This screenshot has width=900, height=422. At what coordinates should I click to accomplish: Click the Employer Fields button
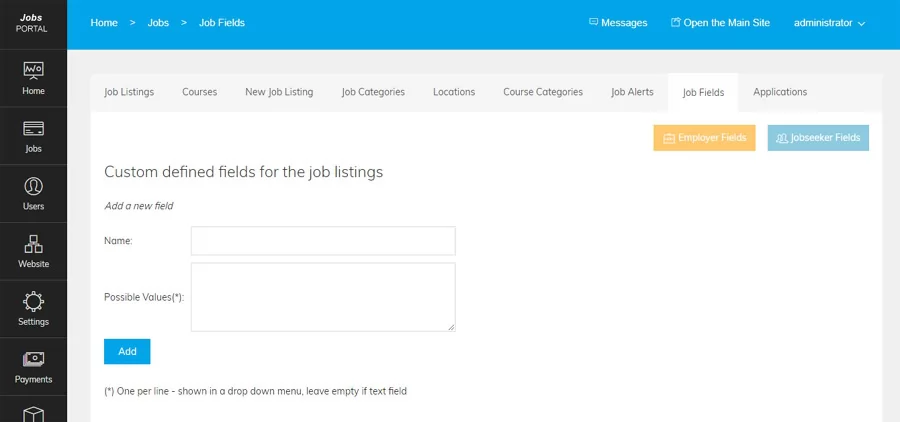coord(704,138)
